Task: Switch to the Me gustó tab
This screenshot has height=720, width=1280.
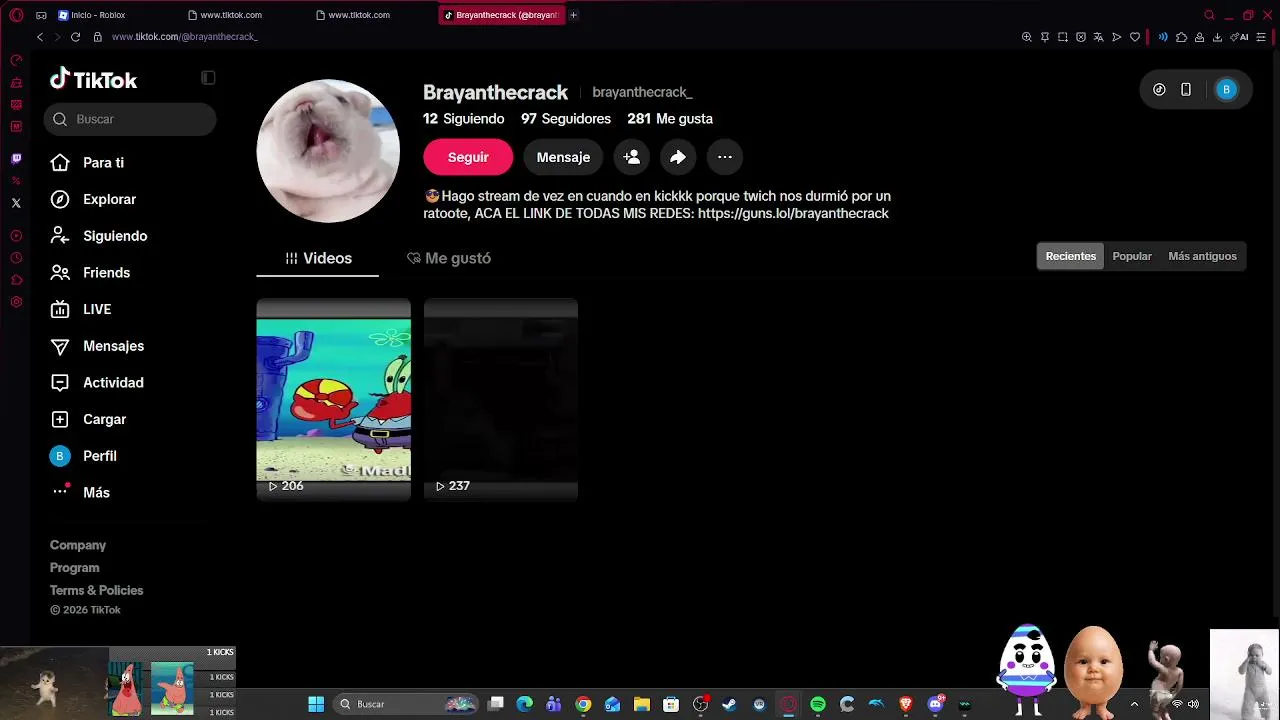Action: (449, 258)
